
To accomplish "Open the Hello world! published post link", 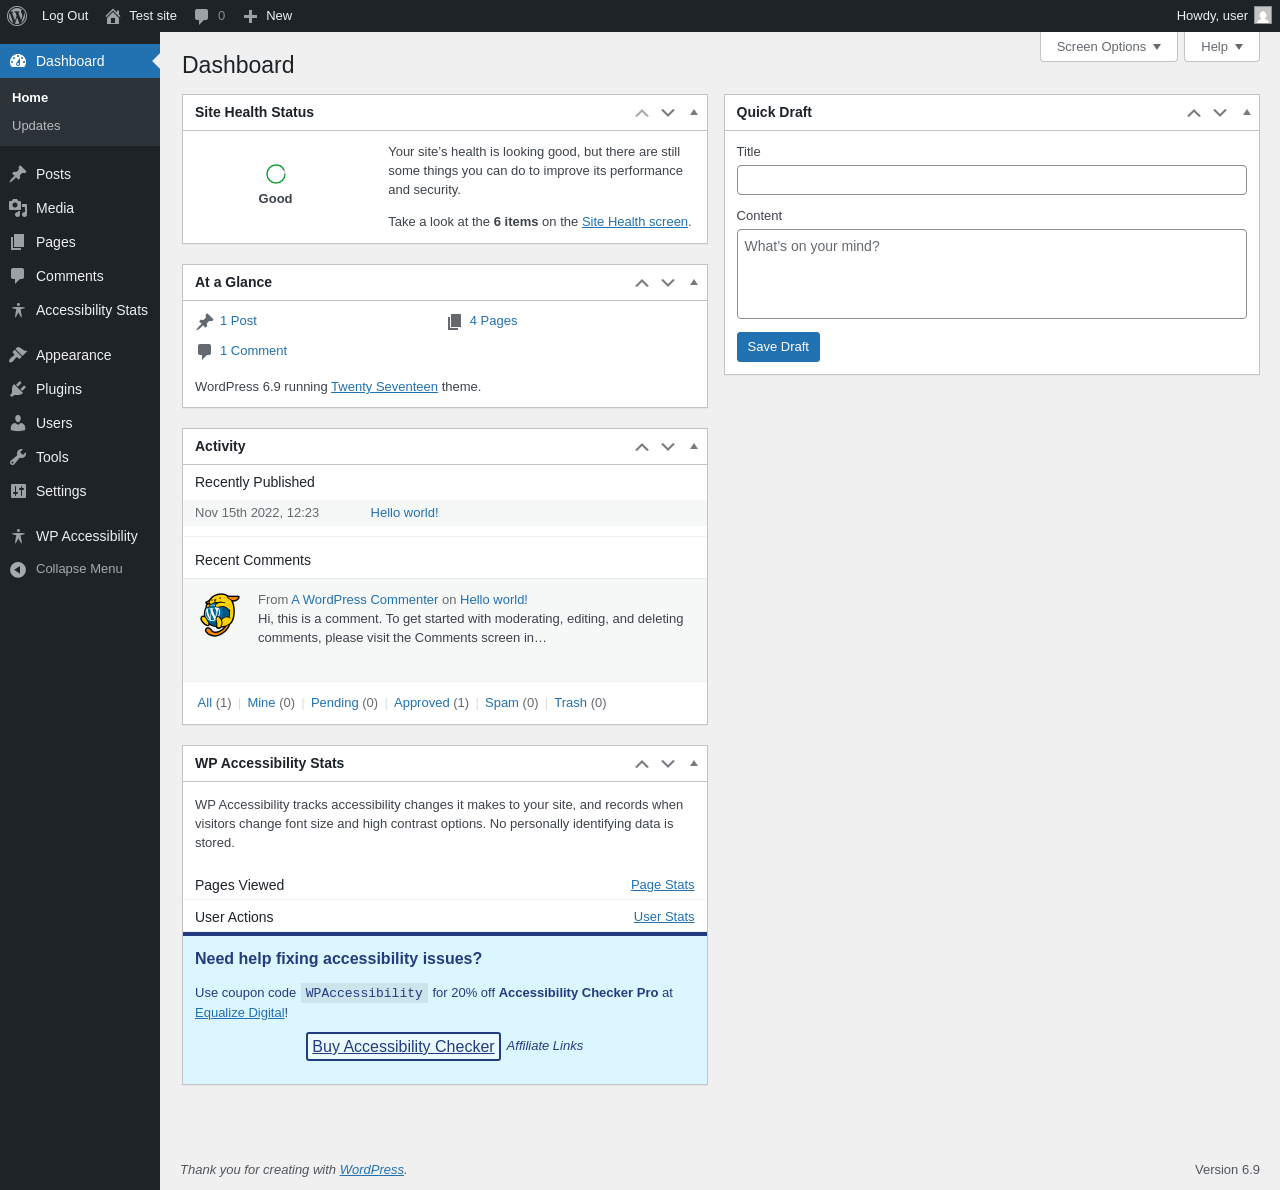I will pyautogui.click(x=404, y=513).
